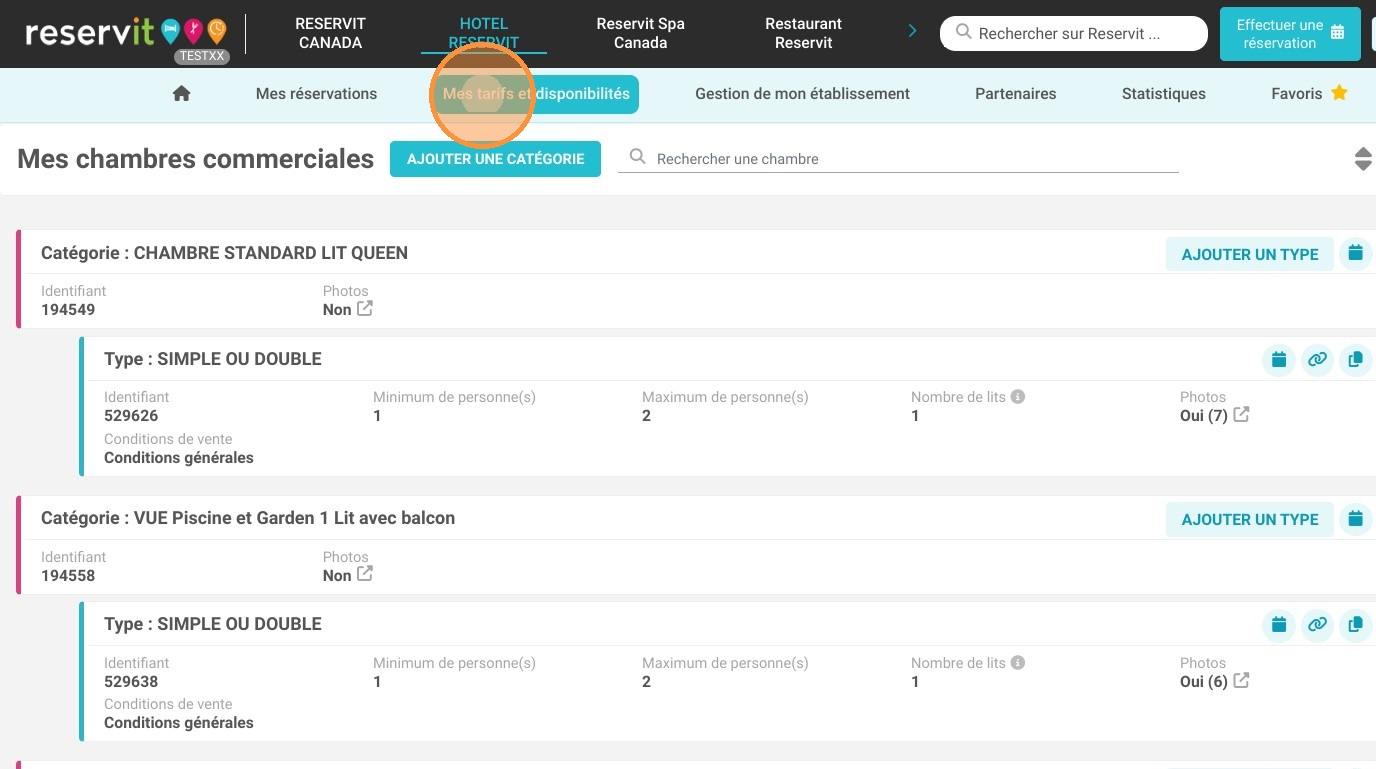Open Statistiques menu
1376x769 pixels.
[x=1164, y=94]
